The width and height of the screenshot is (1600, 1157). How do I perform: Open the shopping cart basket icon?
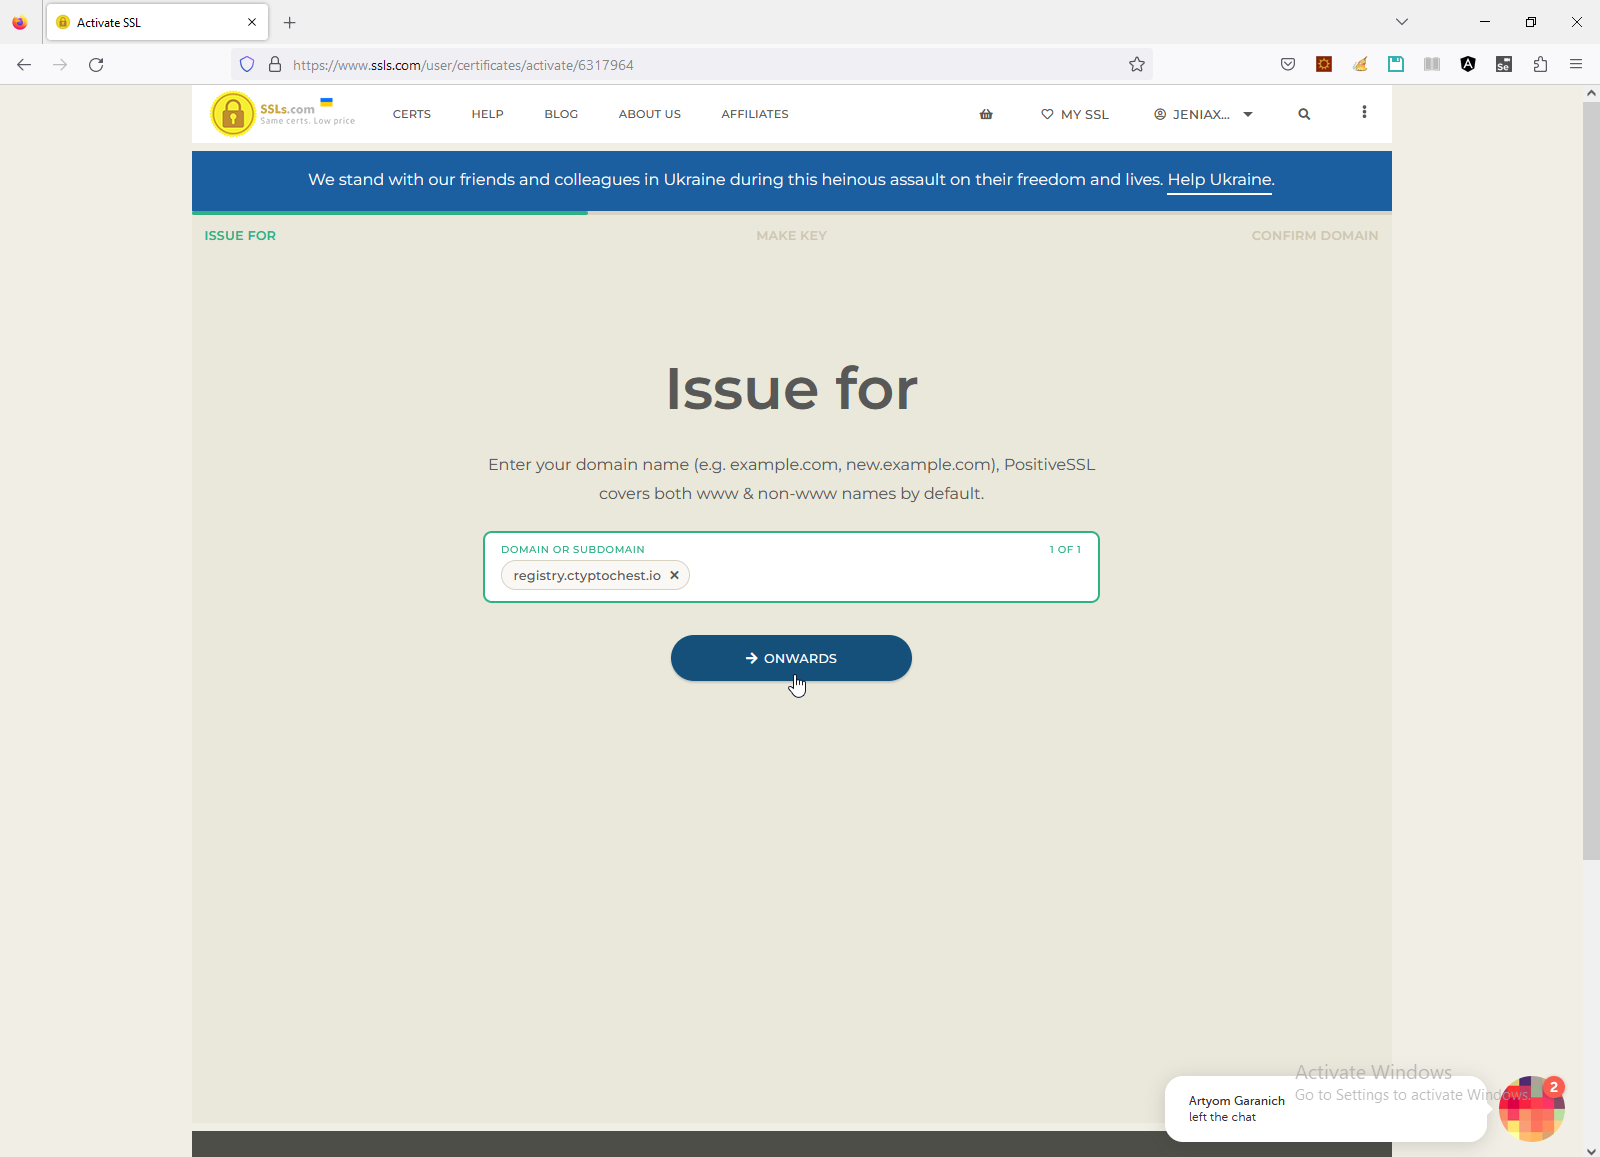click(x=986, y=114)
